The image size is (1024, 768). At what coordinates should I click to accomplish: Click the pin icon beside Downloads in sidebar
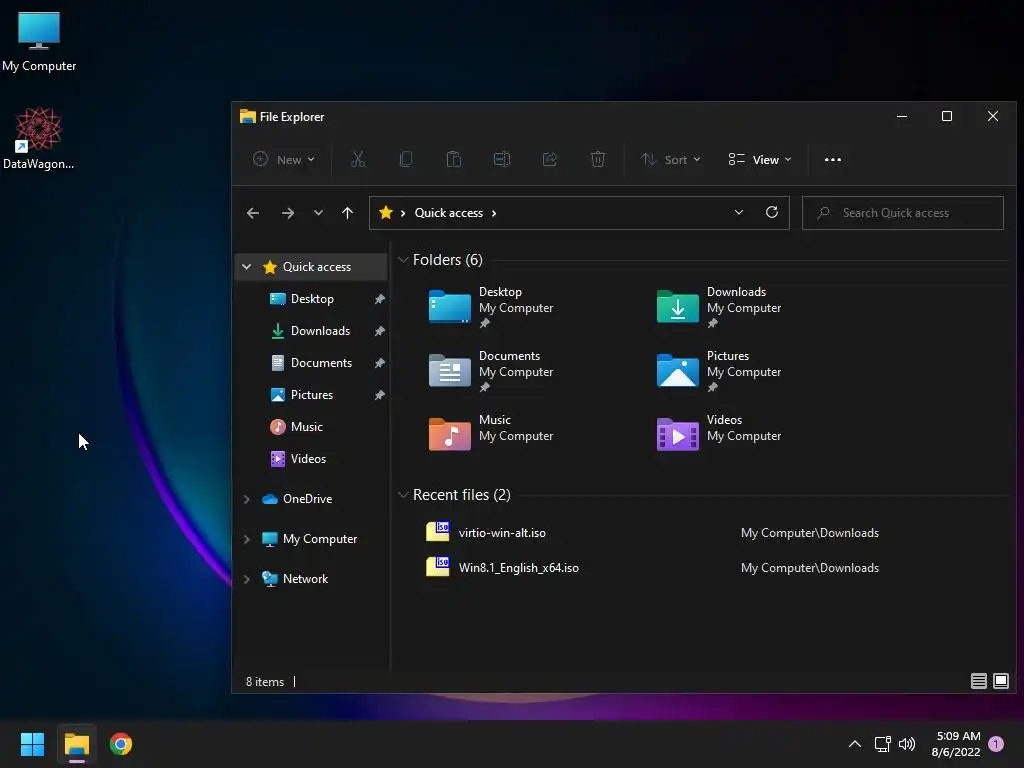(379, 331)
